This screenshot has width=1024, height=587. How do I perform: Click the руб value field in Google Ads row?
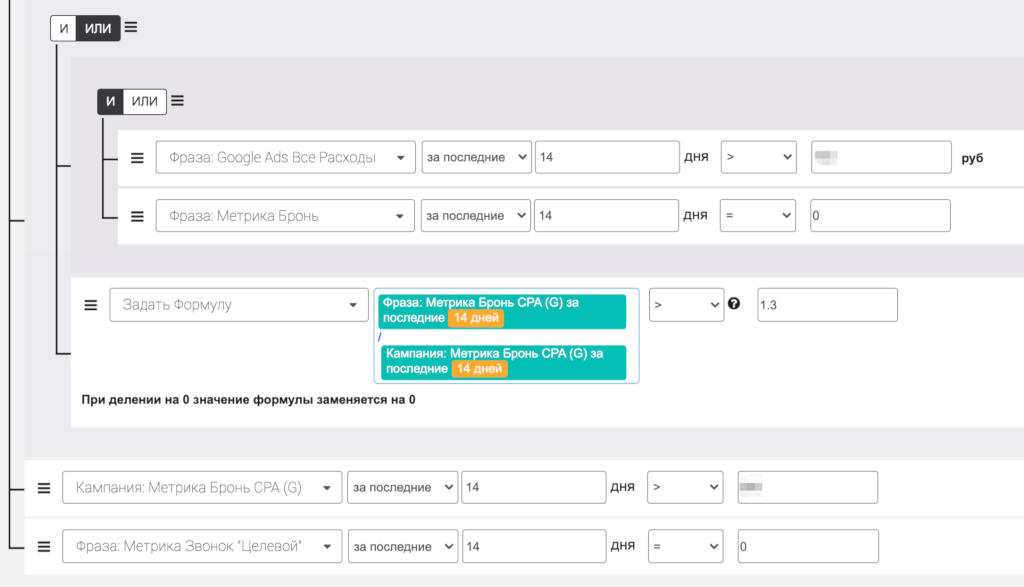[881, 157]
